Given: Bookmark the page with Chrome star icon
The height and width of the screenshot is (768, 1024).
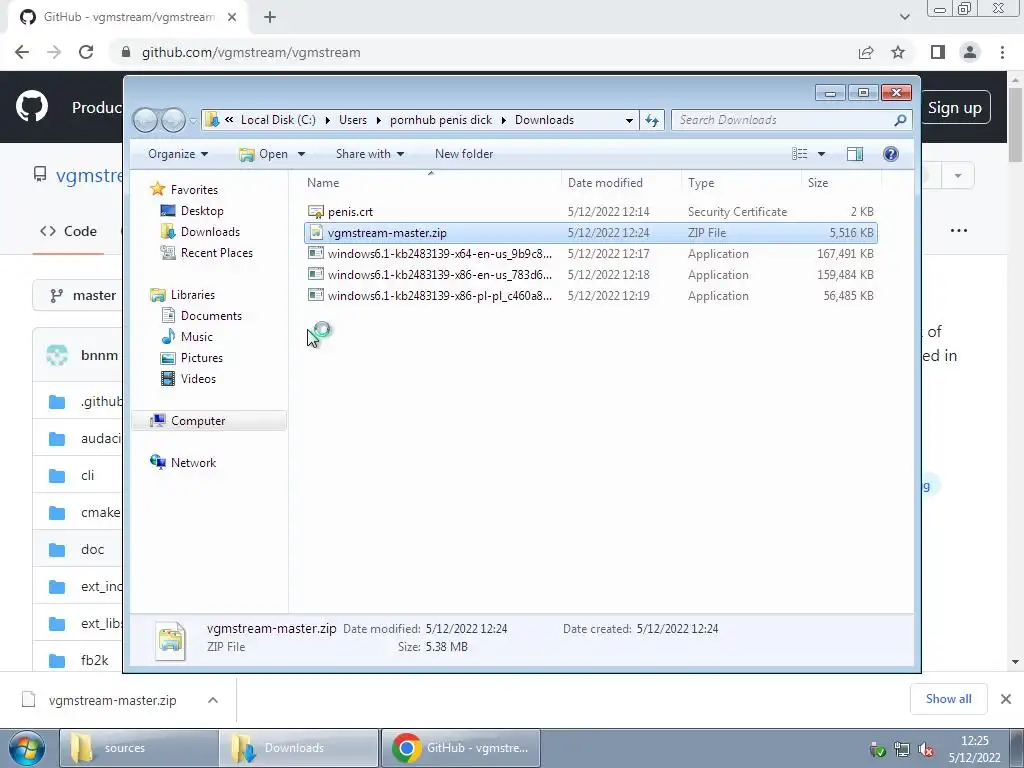Looking at the screenshot, I should (x=898, y=52).
